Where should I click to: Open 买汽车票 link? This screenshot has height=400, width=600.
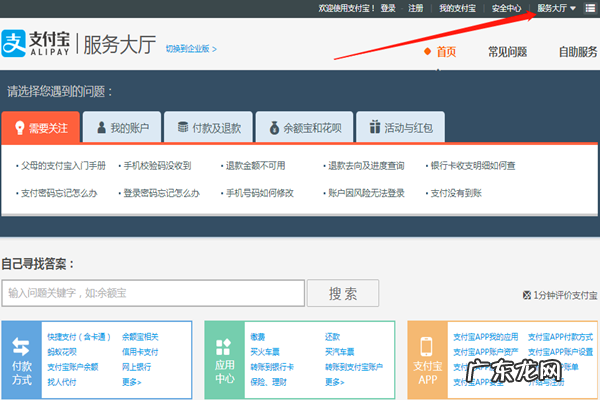[339, 352]
